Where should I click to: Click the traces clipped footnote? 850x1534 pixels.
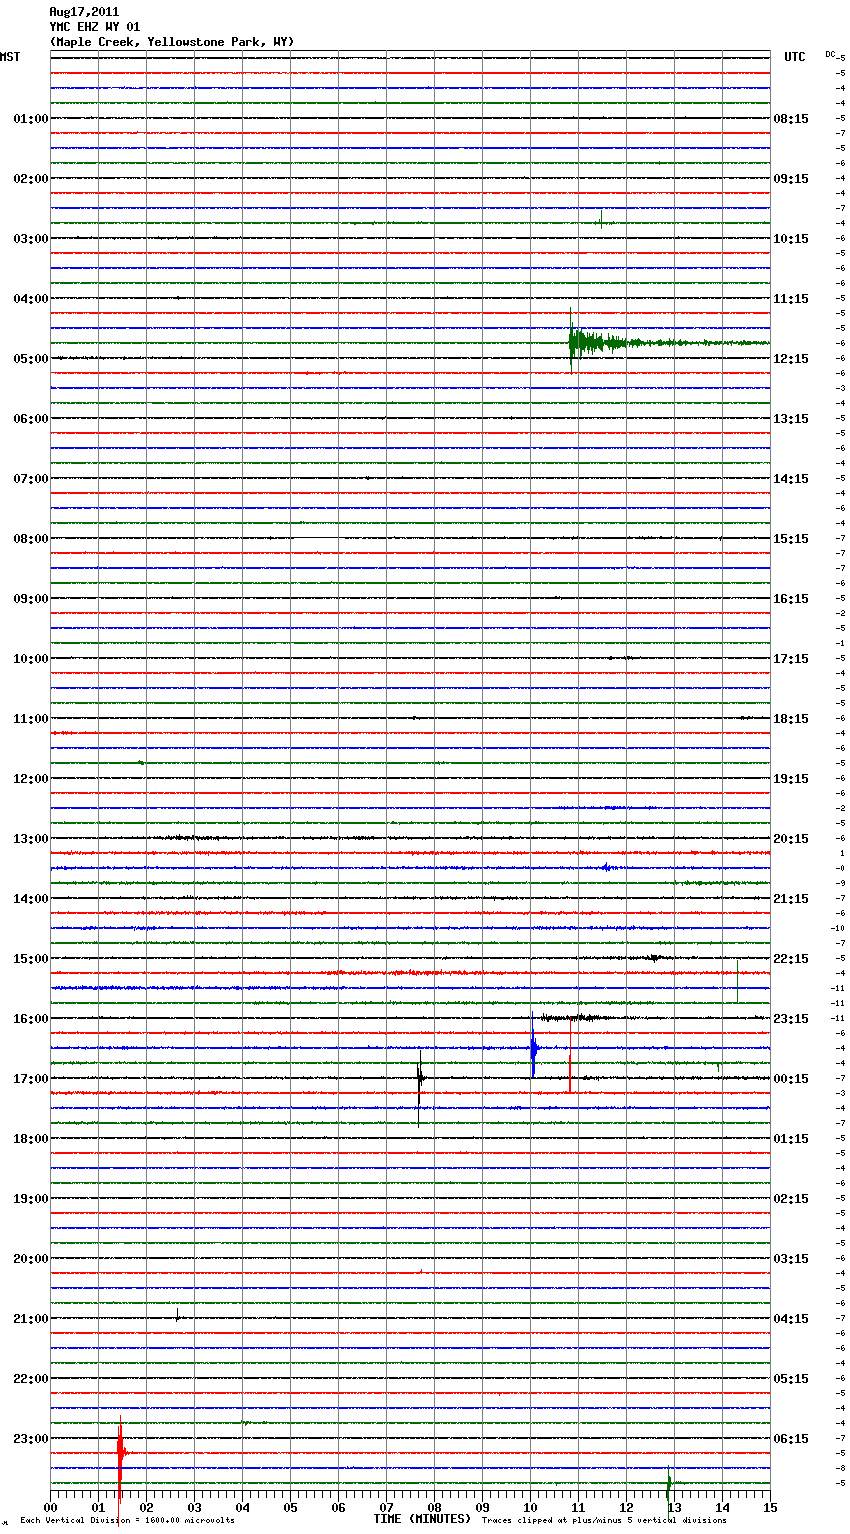pos(604,1521)
